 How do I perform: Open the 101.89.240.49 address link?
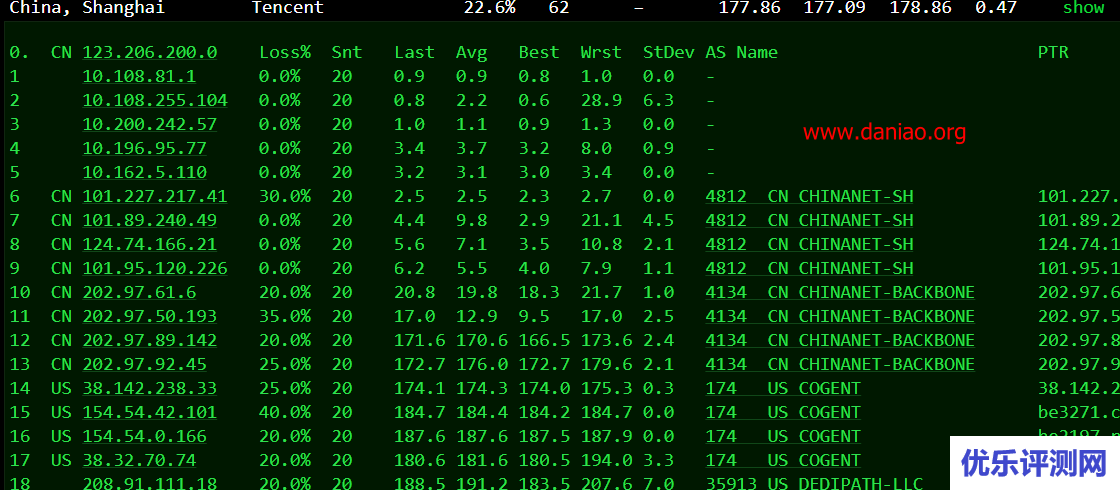(x=149, y=220)
